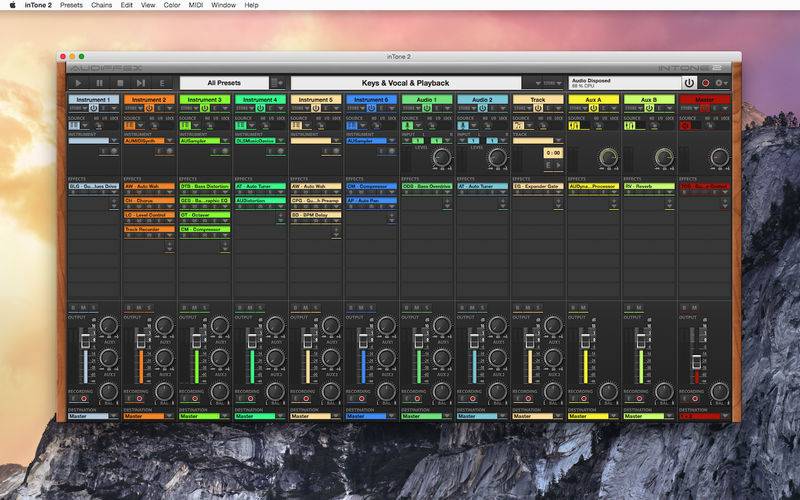This screenshot has height=500, width=800.
Task: Open the Presets menu
Action: pyautogui.click(x=71, y=5)
